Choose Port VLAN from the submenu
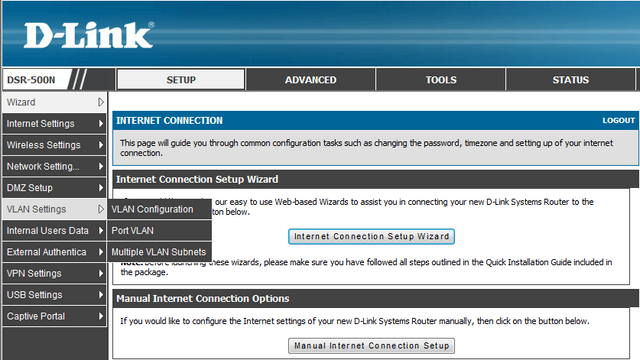This screenshot has height=360, width=640. coord(159,231)
